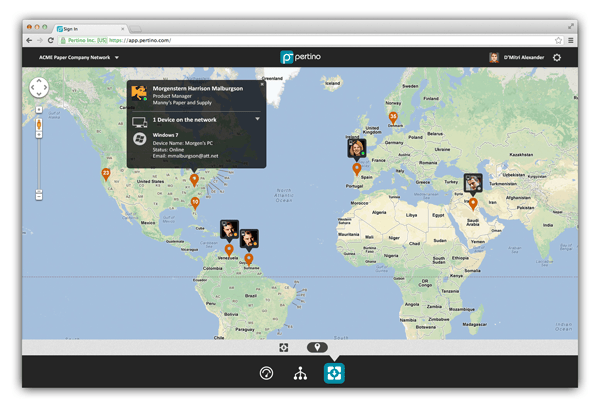Click the Pertino logo
This screenshot has height=409, width=600.
pyautogui.click(x=300, y=57)
